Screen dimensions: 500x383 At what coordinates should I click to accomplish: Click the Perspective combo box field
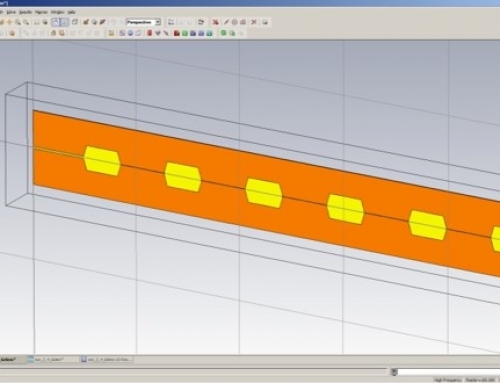coord(143,22)
